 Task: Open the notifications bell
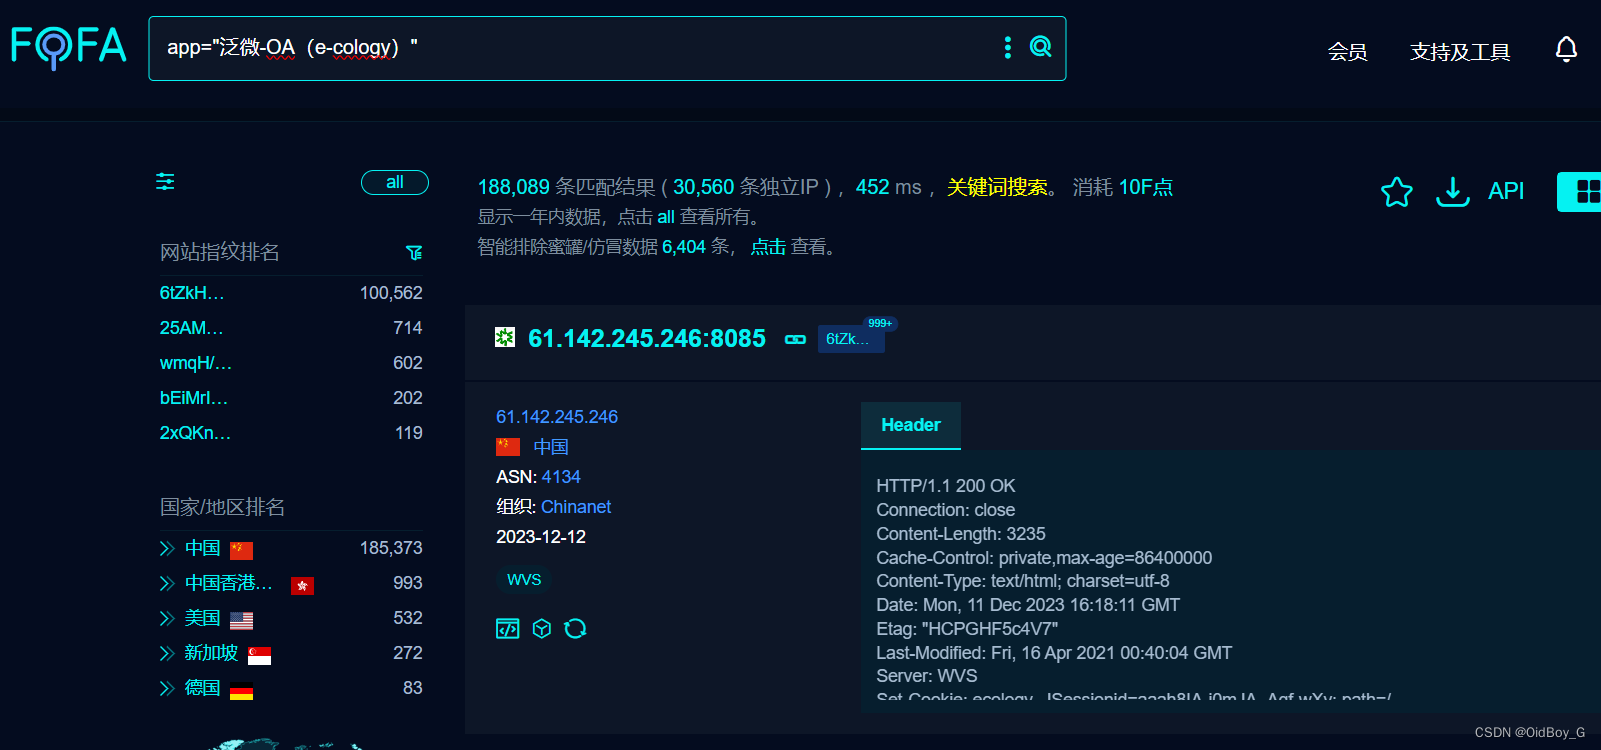tap(1566, 49)
